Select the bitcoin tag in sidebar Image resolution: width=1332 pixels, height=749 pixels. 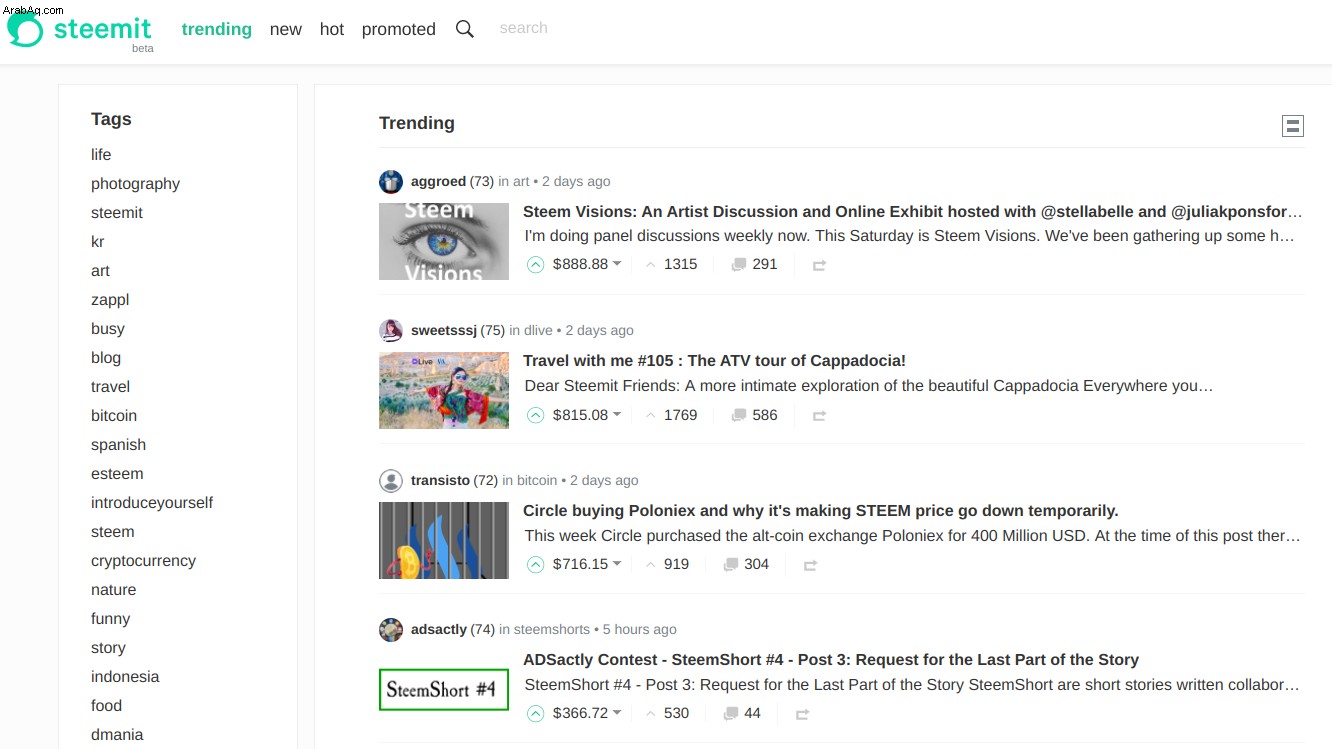tap(114, 416)
